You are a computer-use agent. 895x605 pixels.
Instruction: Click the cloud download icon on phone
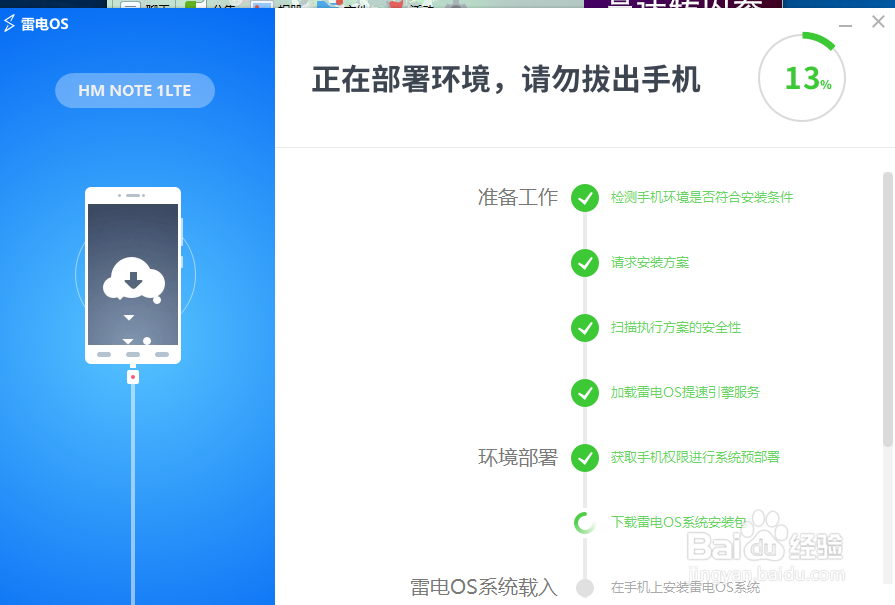(x=134, y=279)
